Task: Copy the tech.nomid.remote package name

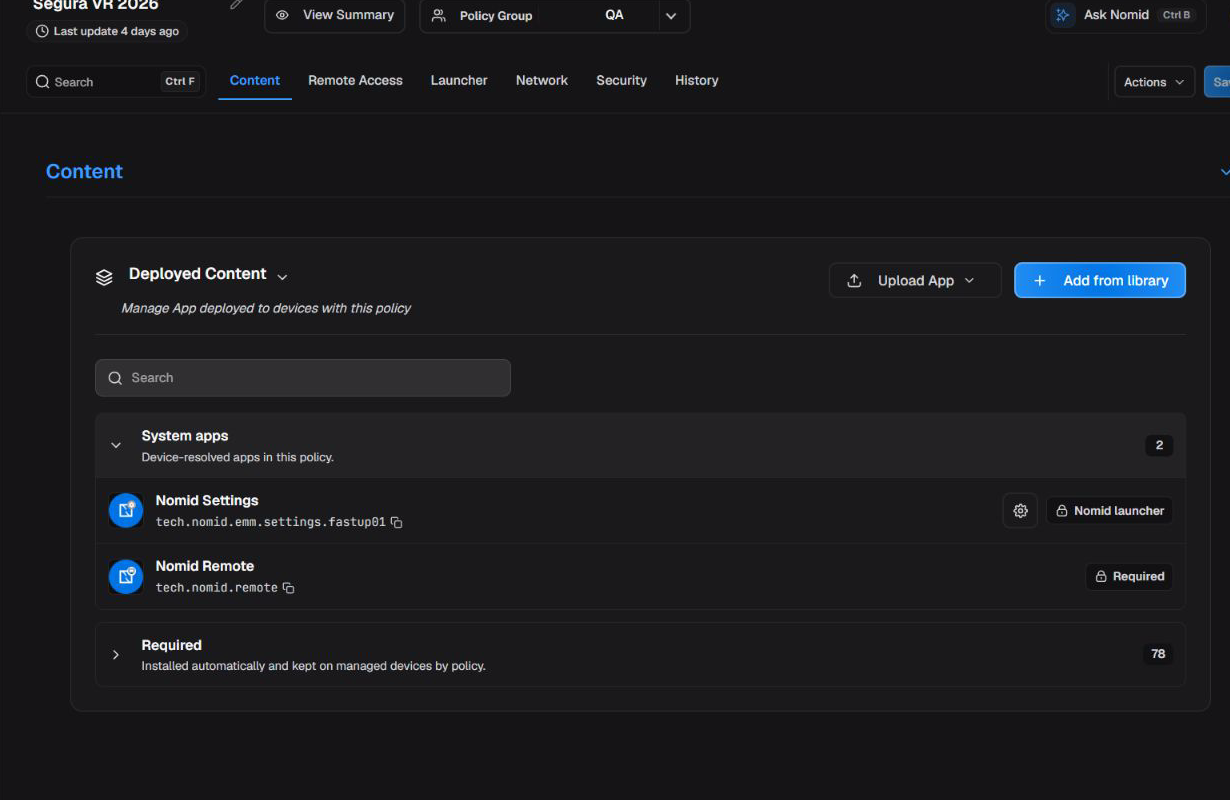Action: [x=289, y=588]
